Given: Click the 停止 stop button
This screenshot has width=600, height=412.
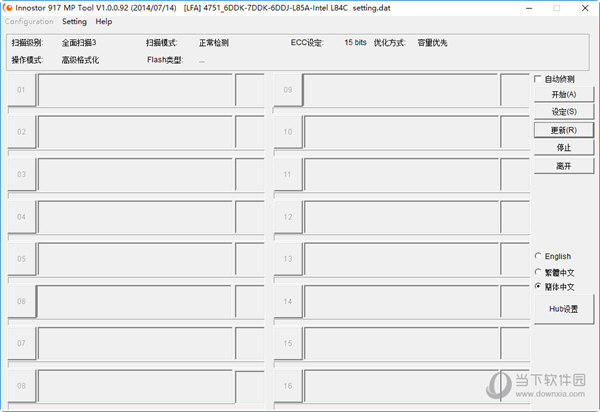Looking at the screenshot, I should (564, 148).
